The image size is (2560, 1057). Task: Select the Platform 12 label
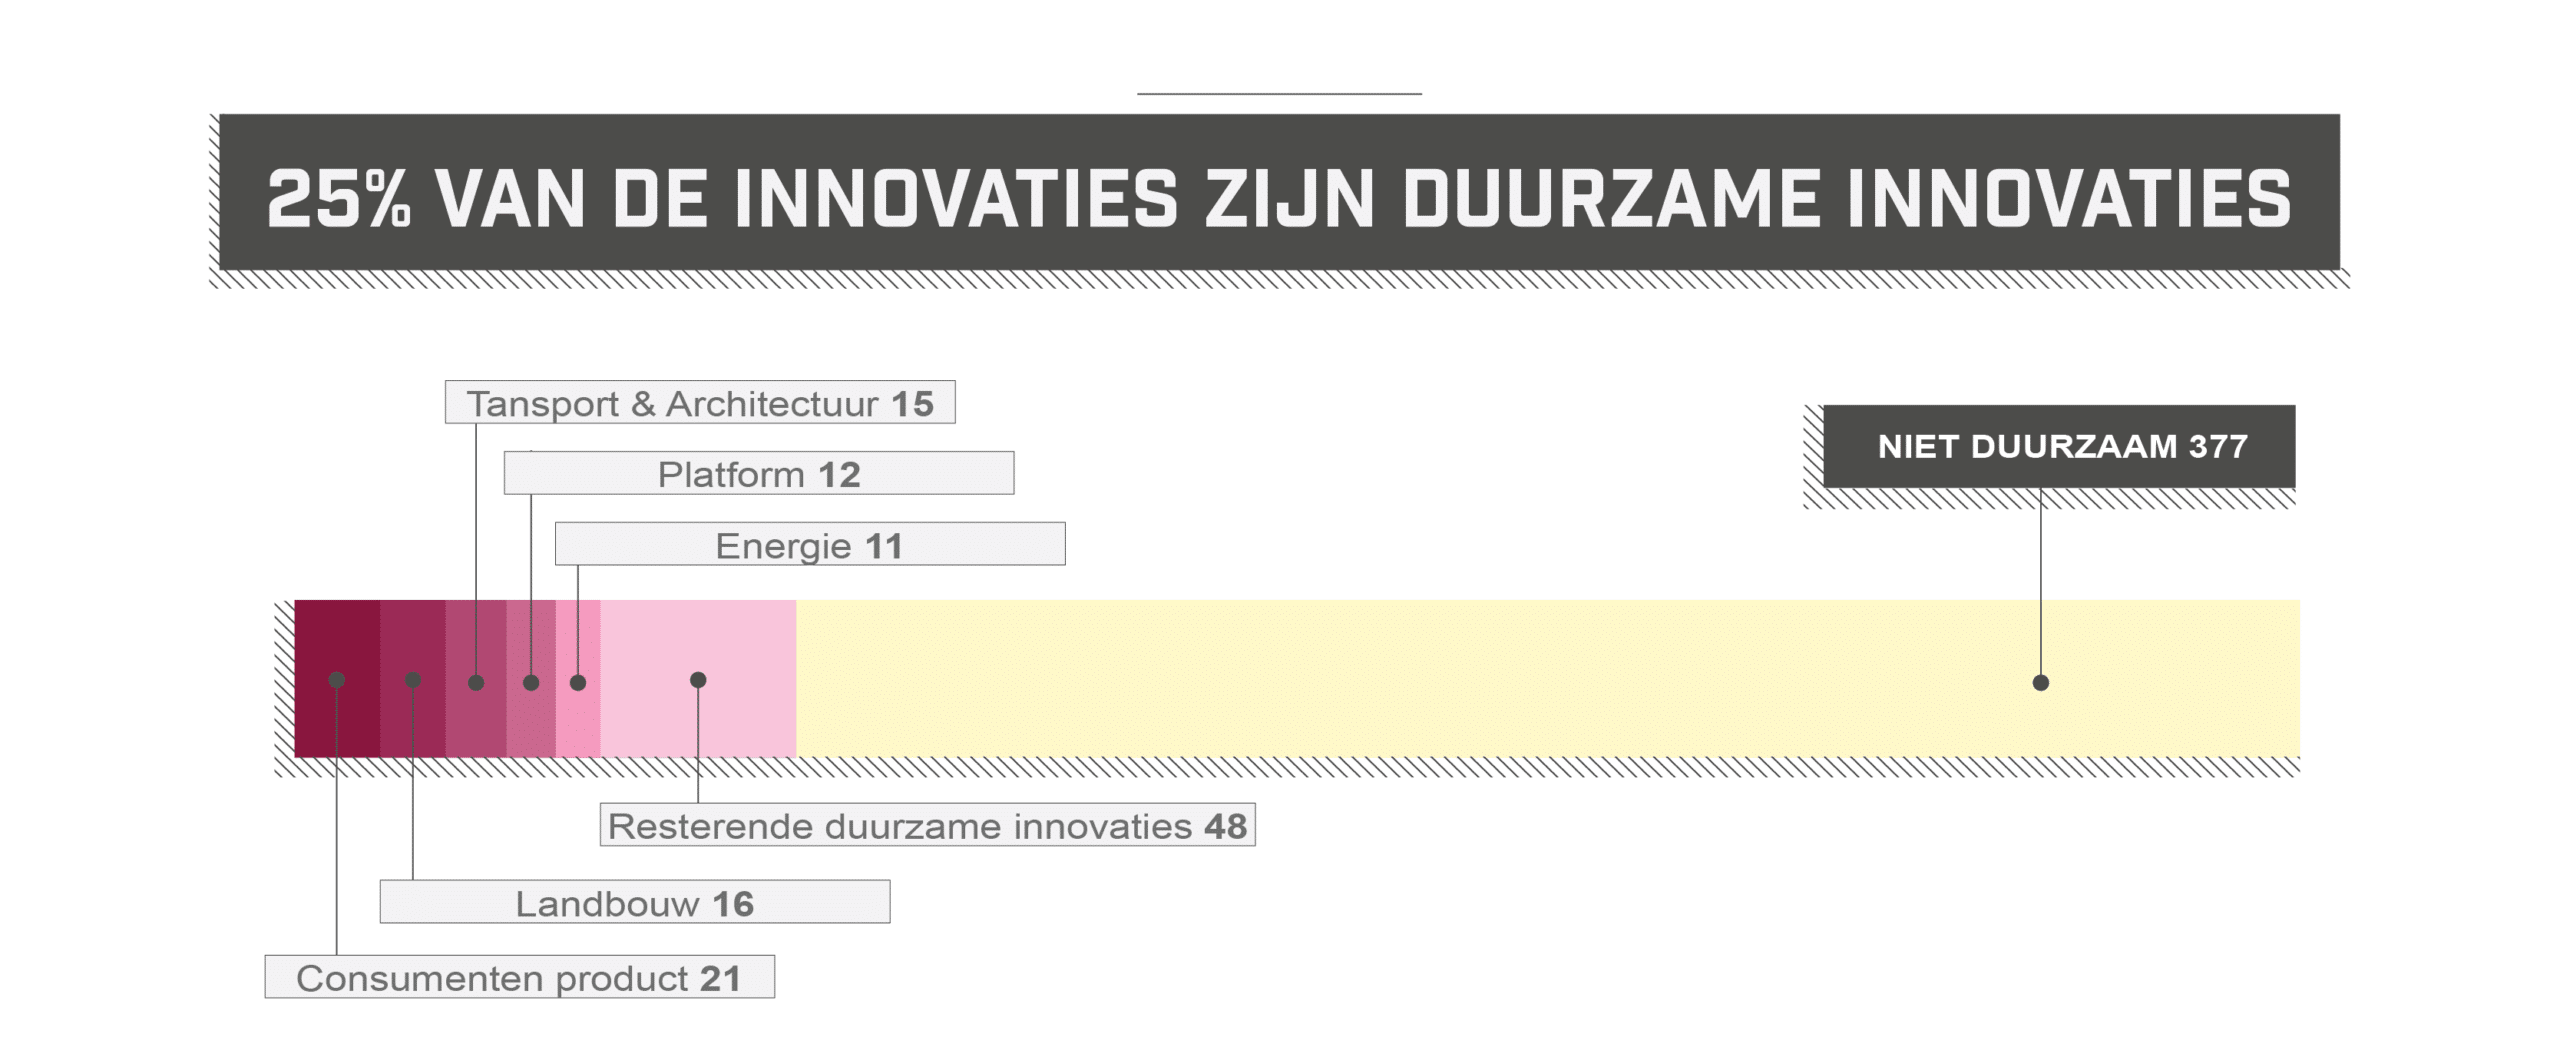click(x=758, y=472)
